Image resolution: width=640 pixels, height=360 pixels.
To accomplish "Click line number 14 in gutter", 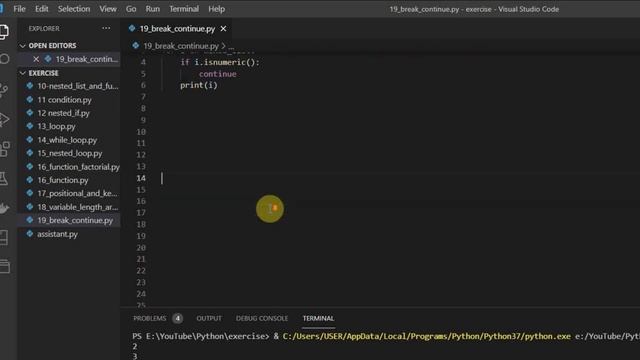I will (x=141, y=178).
